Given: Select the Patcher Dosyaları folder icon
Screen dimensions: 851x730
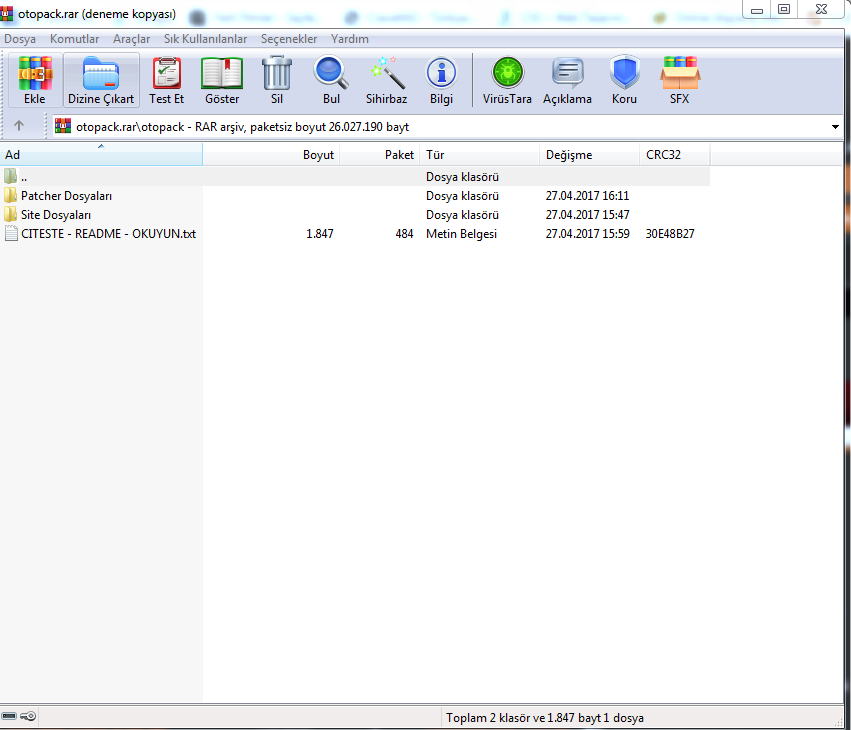Looking at the screenshot, I should tap(10, 195).
